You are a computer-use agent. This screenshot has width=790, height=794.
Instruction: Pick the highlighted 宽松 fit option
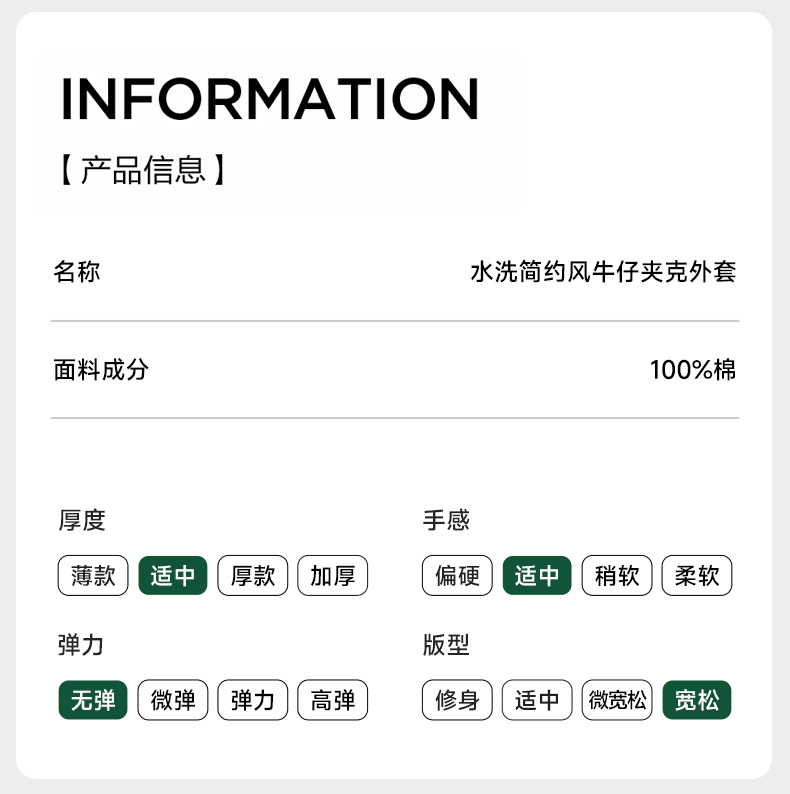click(x=697, y=700)
